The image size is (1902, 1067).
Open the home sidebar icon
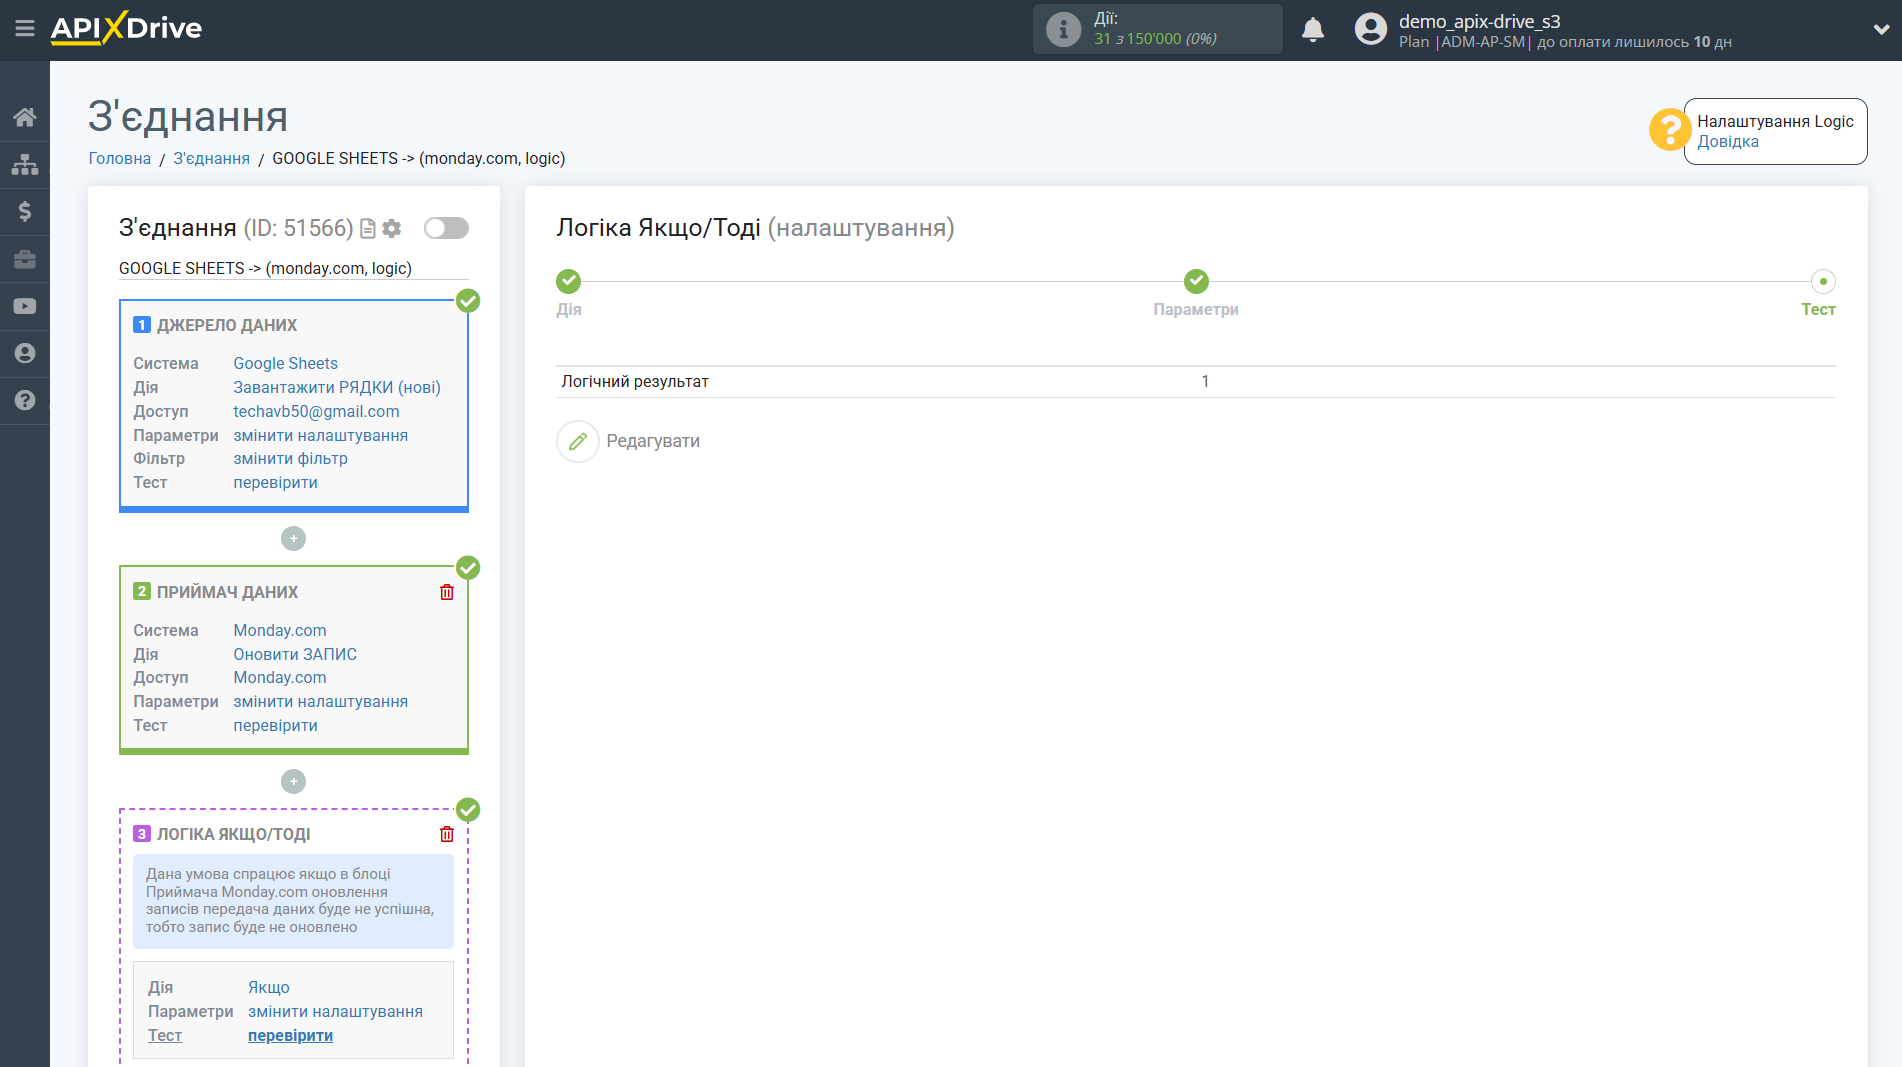coord(25,117)
